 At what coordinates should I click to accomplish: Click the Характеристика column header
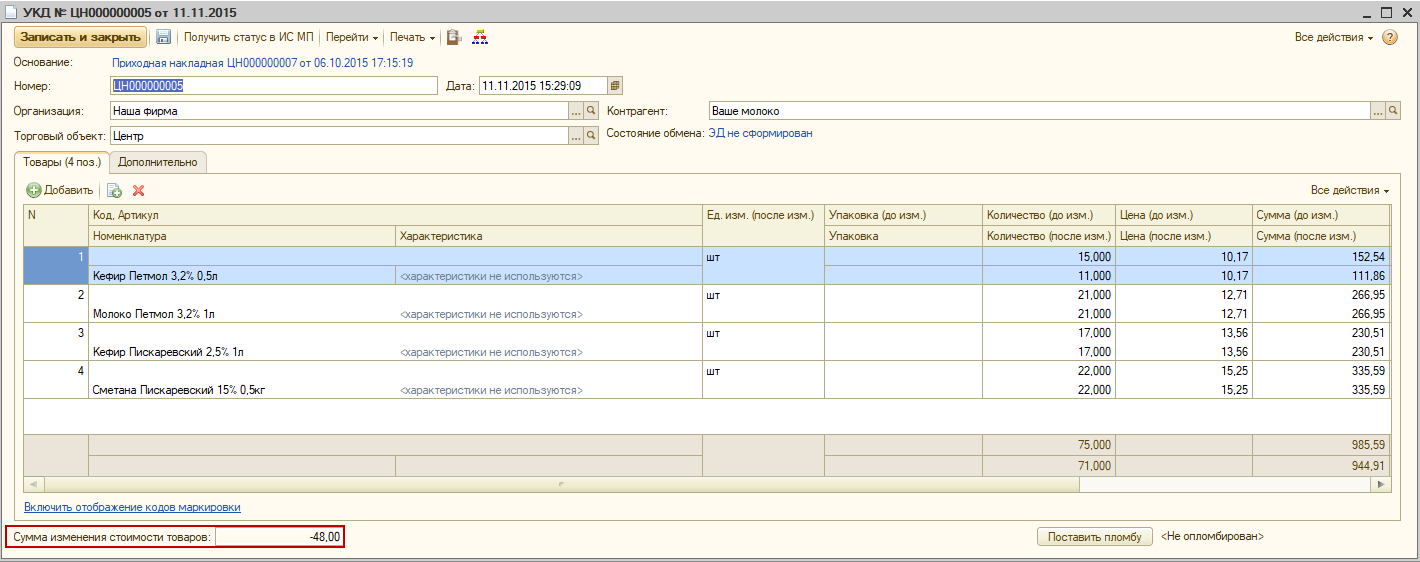coord(549,236)
